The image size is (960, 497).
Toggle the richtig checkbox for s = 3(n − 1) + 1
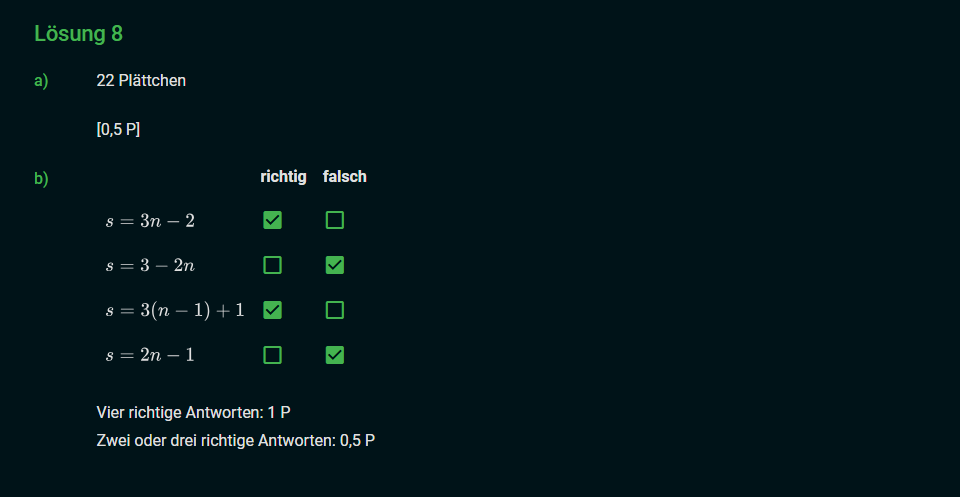[x=272, y=310]
